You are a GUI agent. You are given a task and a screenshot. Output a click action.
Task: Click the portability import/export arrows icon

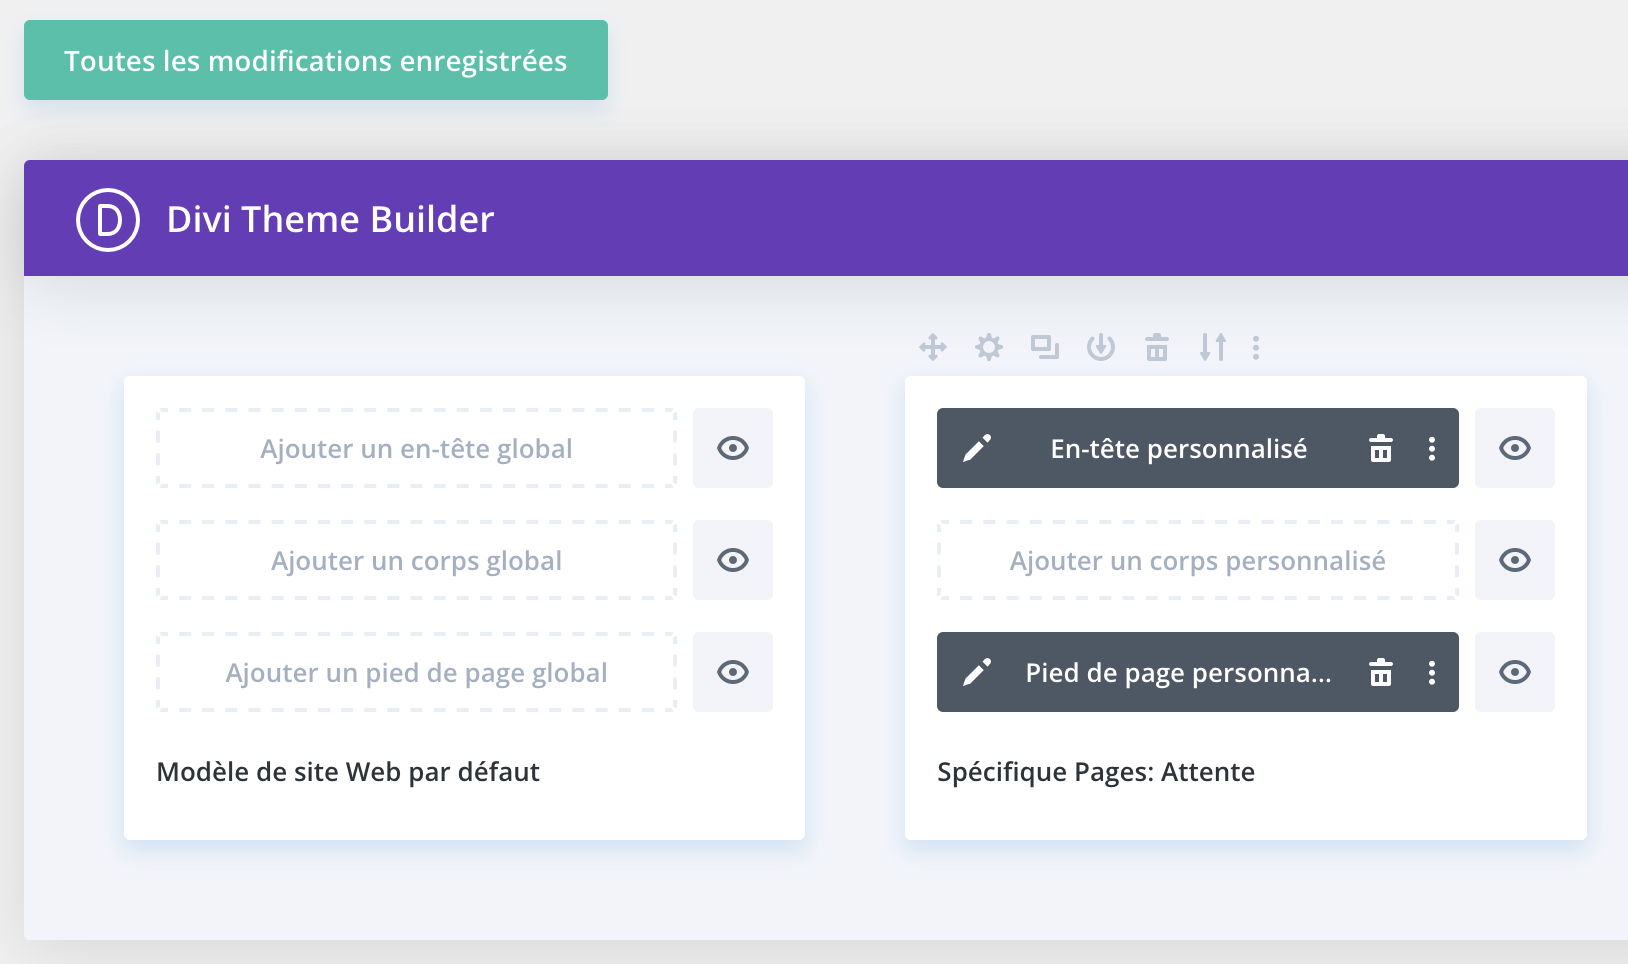[x=1213, y=347]
